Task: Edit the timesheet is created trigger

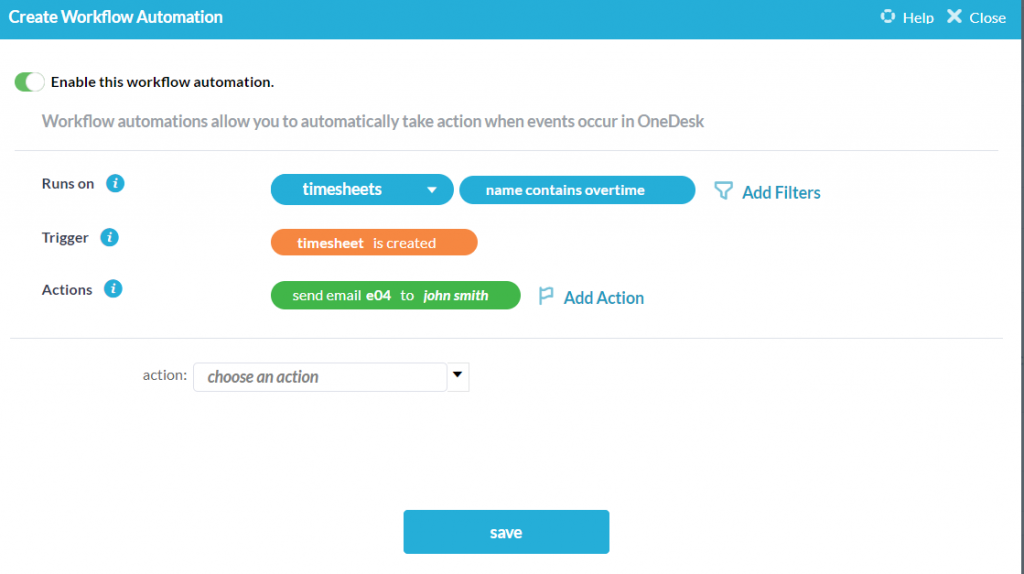Action: click(x=373, y=243)
